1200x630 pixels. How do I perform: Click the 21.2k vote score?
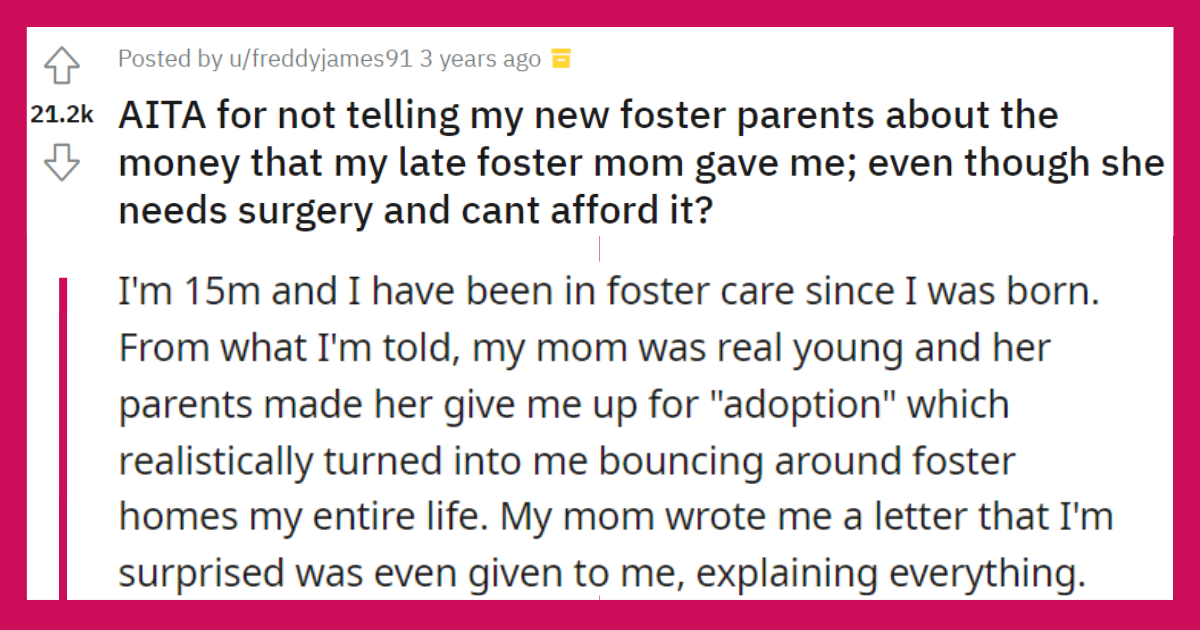(x=61, y=117)
